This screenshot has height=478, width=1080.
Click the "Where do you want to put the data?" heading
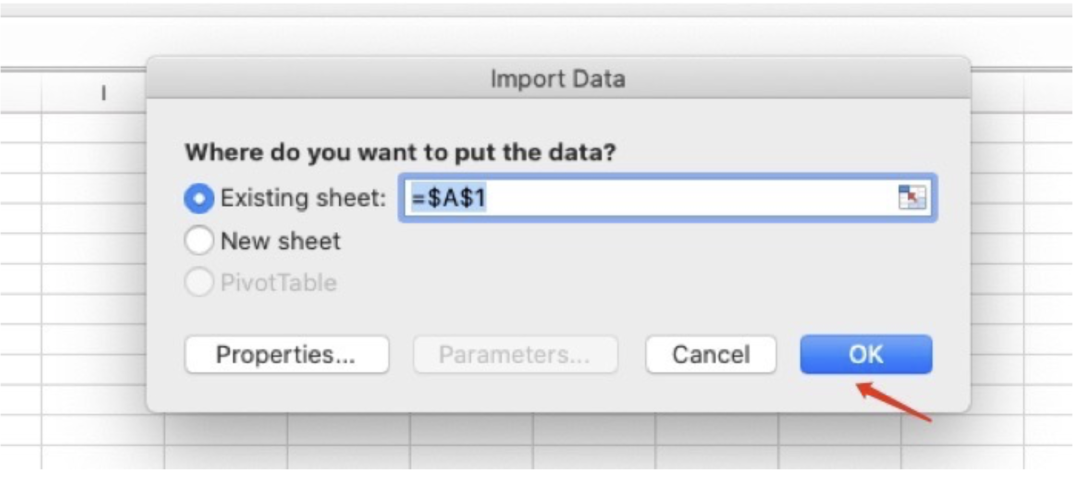pos(400,153)
